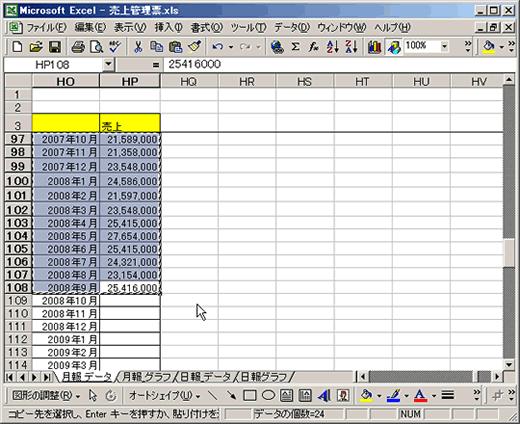Click the AutoSum sigma icon
The image size is (520, 424).
[295, 47]
